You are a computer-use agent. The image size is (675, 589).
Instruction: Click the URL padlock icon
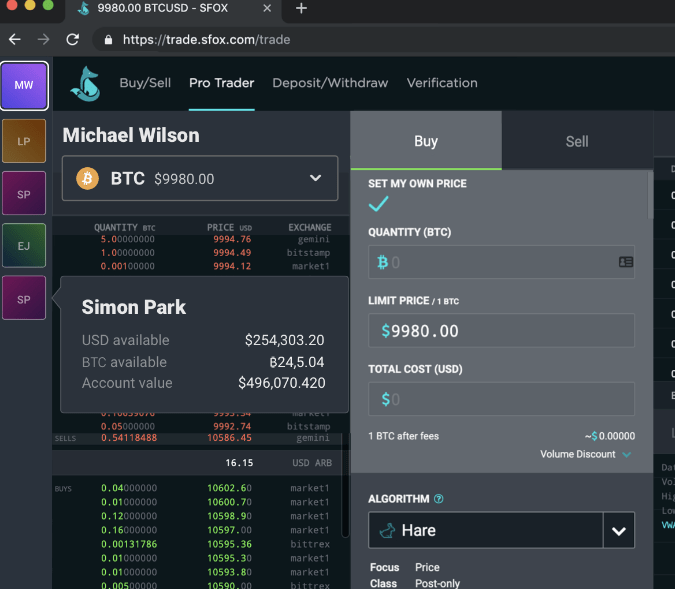click(x=108, y=40)
